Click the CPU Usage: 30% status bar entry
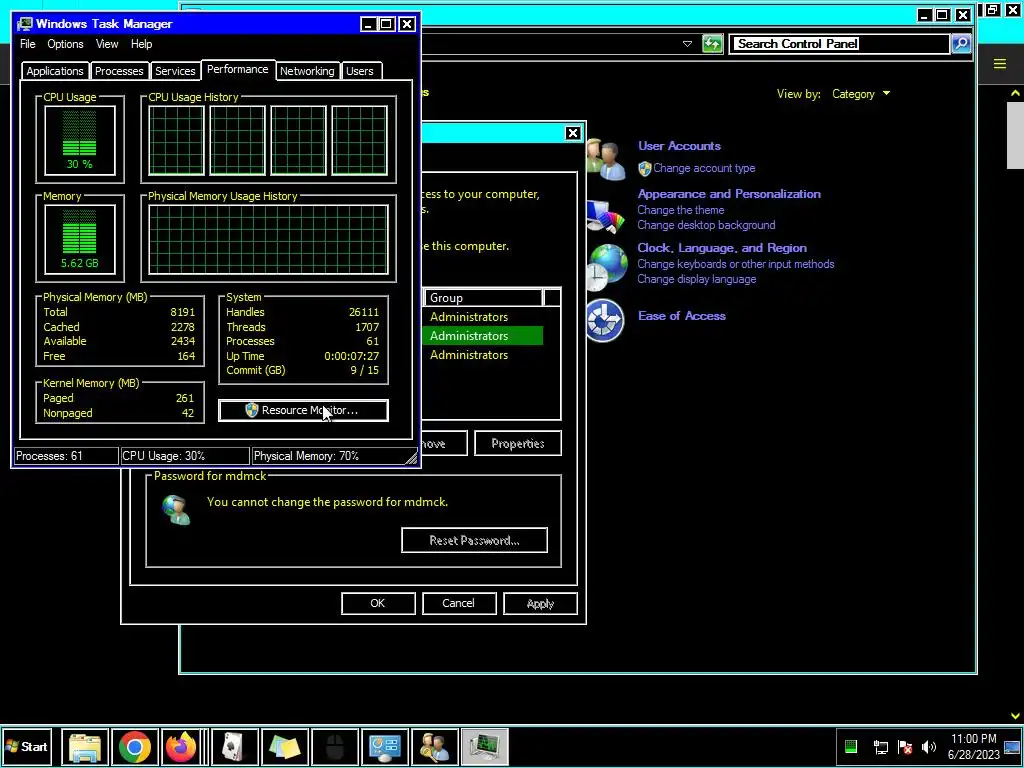The image size is (1024, 768). coord(185,456)
